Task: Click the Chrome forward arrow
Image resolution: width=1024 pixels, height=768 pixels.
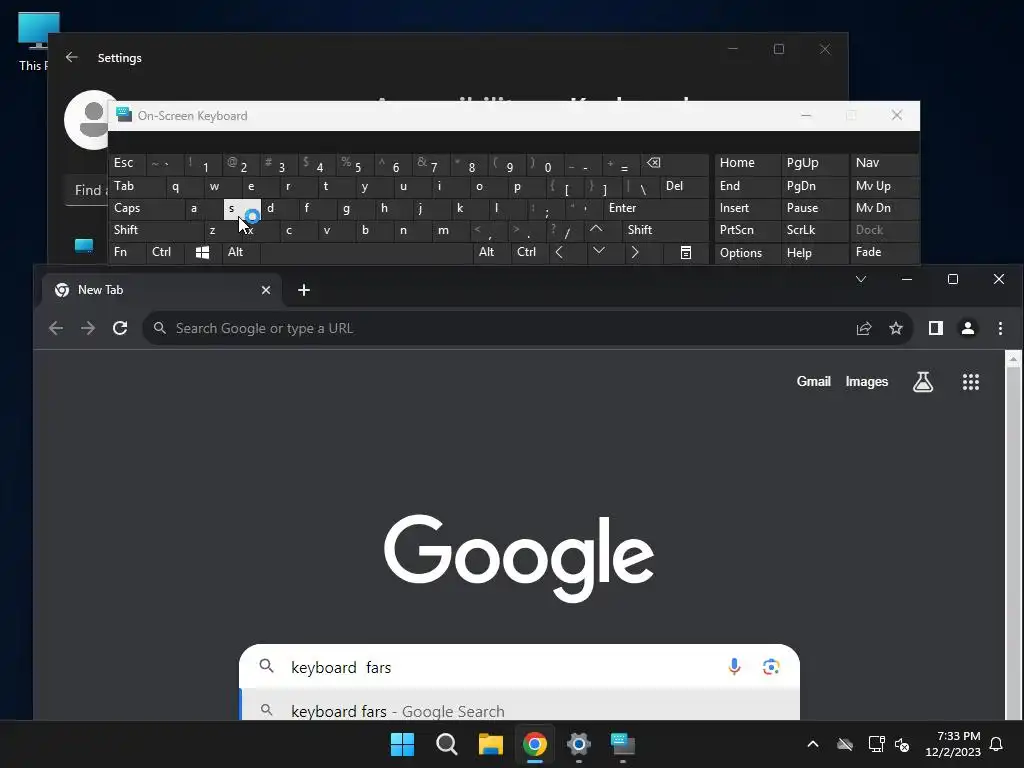Action: (x=88, y=328)
